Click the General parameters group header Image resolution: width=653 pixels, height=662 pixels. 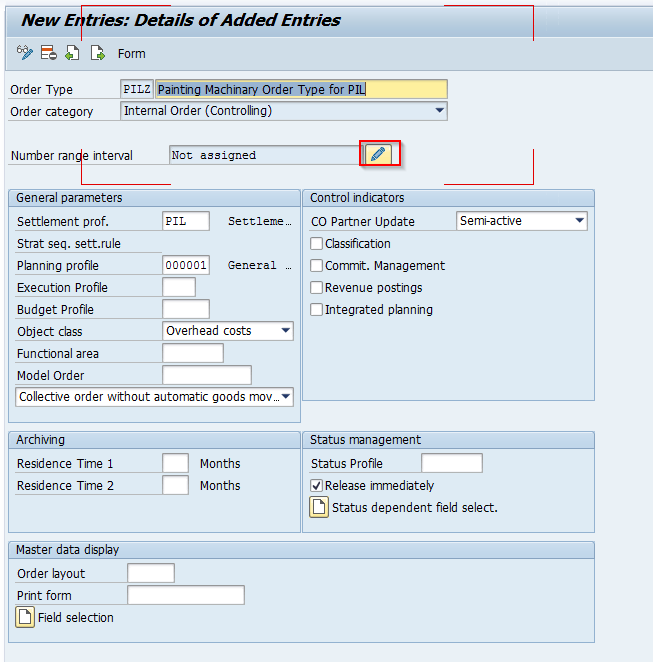[154, 198]
